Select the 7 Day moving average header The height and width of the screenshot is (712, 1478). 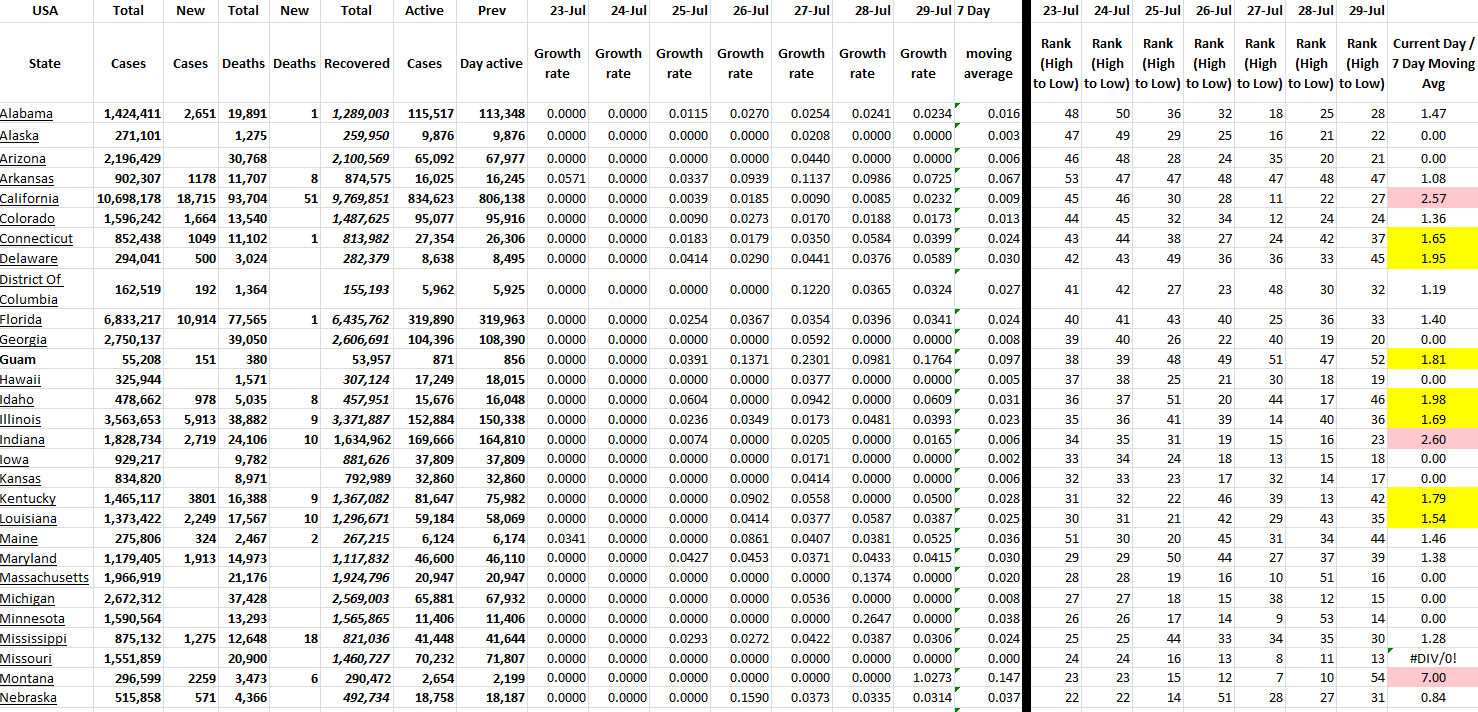[988, 63]
